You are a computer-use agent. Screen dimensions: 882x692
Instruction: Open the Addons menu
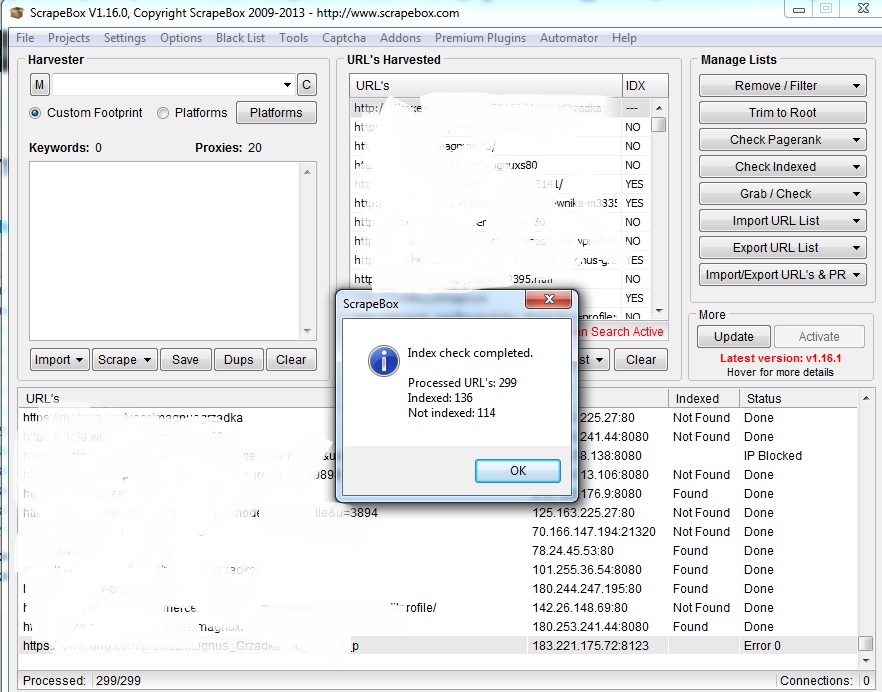(400, 38)
